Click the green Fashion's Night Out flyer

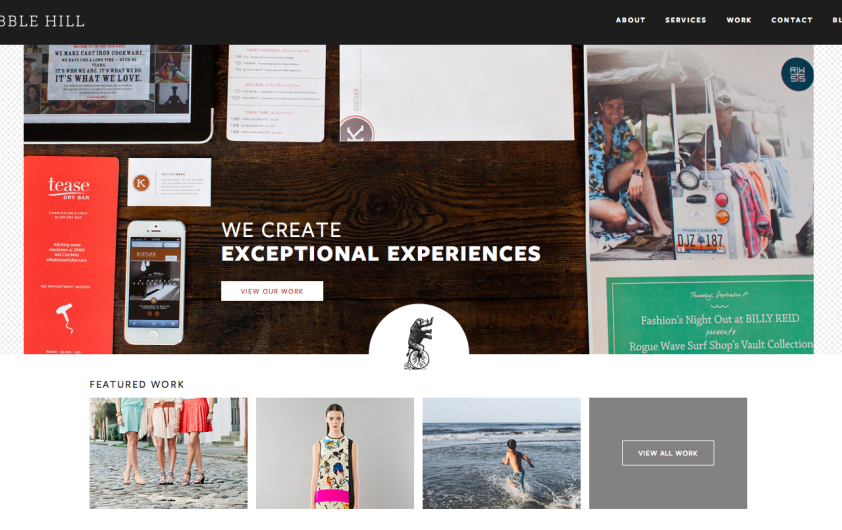tap(710, 315)
